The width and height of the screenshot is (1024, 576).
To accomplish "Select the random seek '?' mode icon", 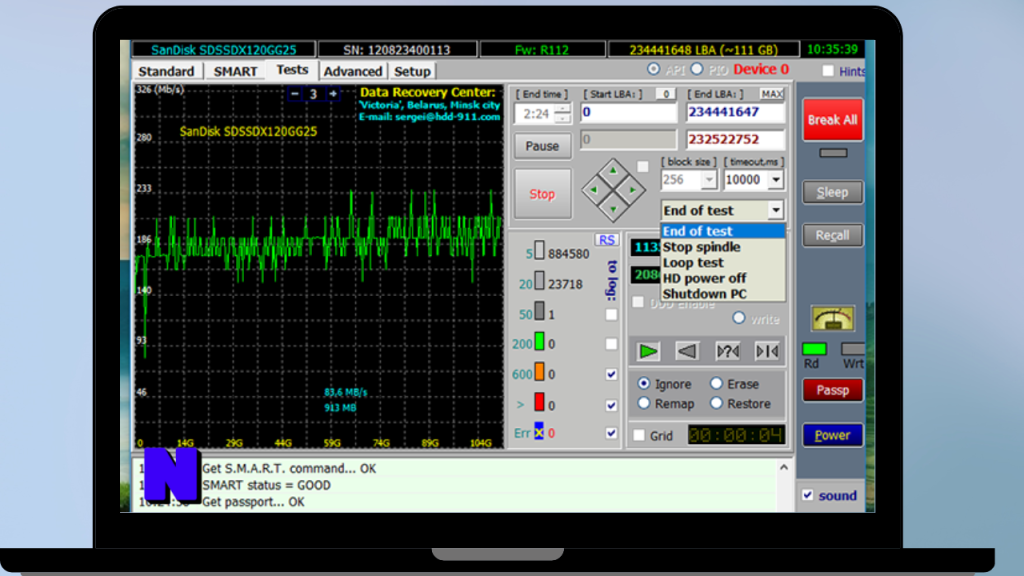I will 728,351.
